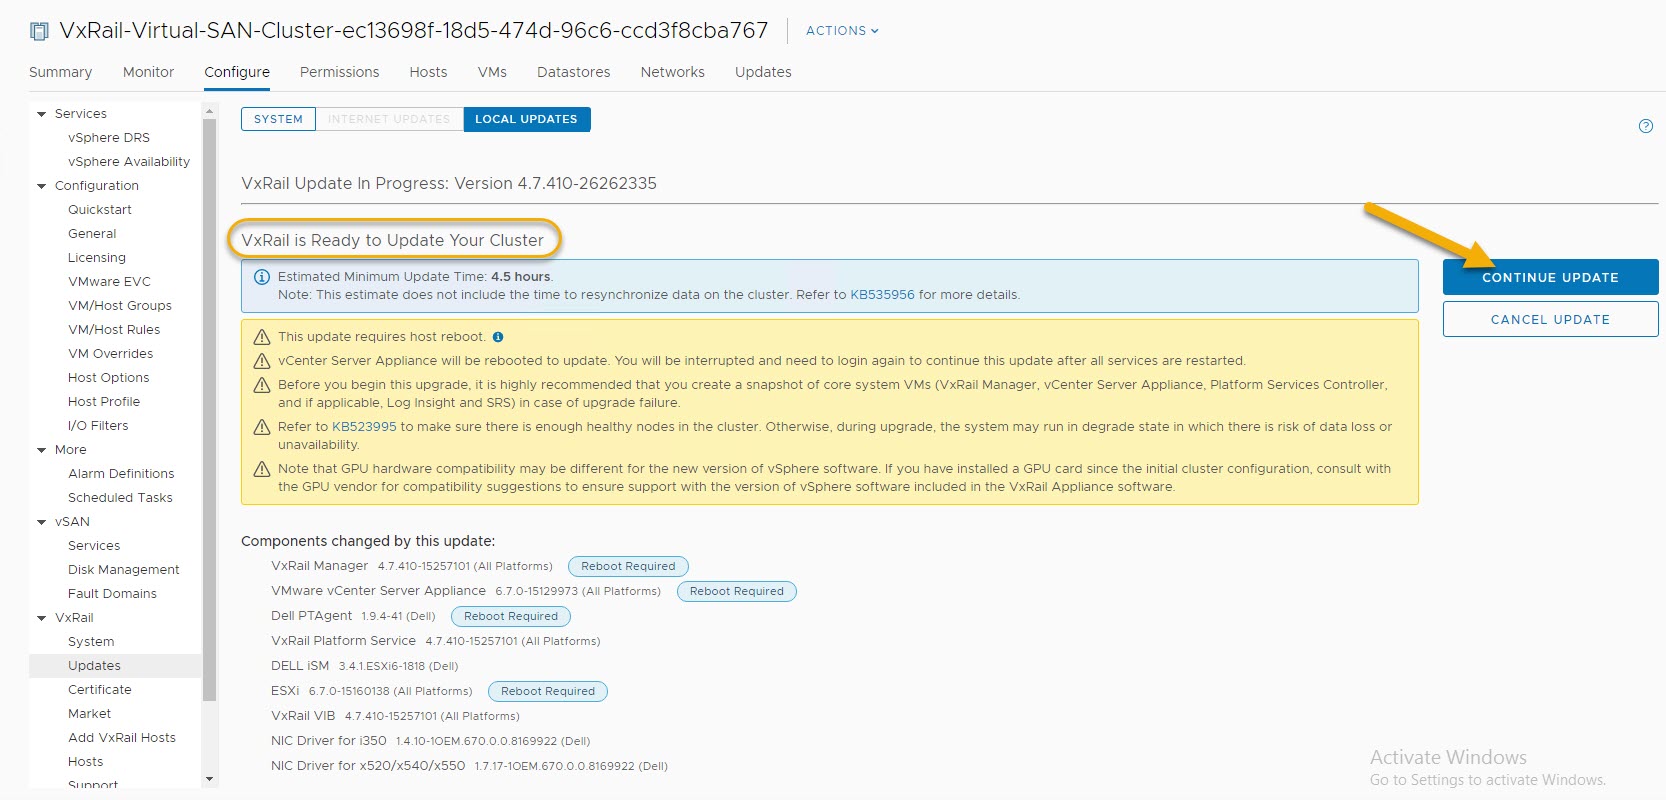This screenshot has width=1666, height=800.
Task: Click the sidebar scrollbar down arrow
Action: coord(209,779)
